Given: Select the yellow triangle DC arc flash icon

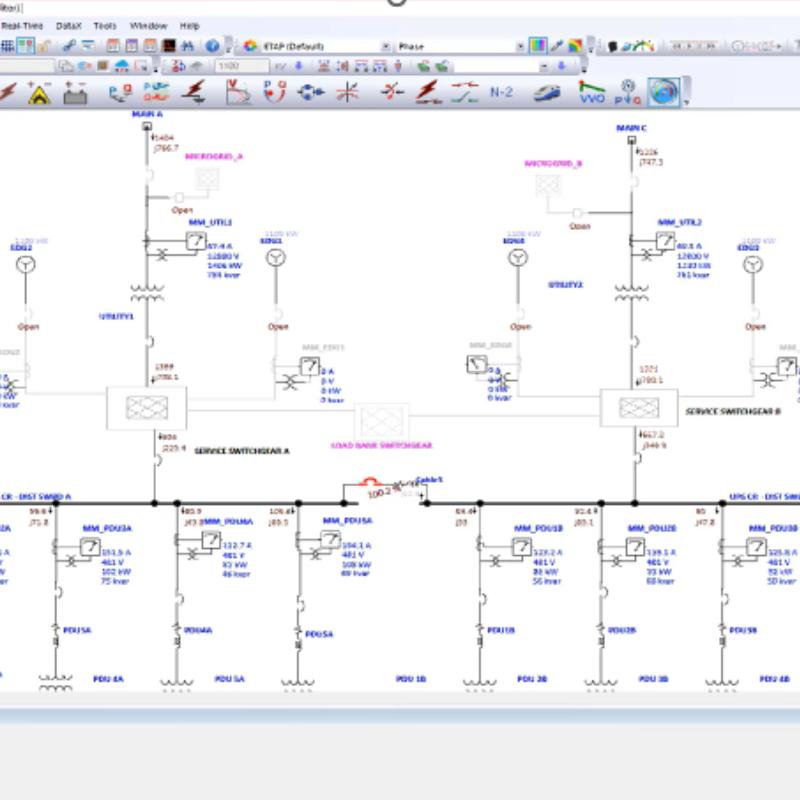Looking at the screenshot, I should [39, 93].
